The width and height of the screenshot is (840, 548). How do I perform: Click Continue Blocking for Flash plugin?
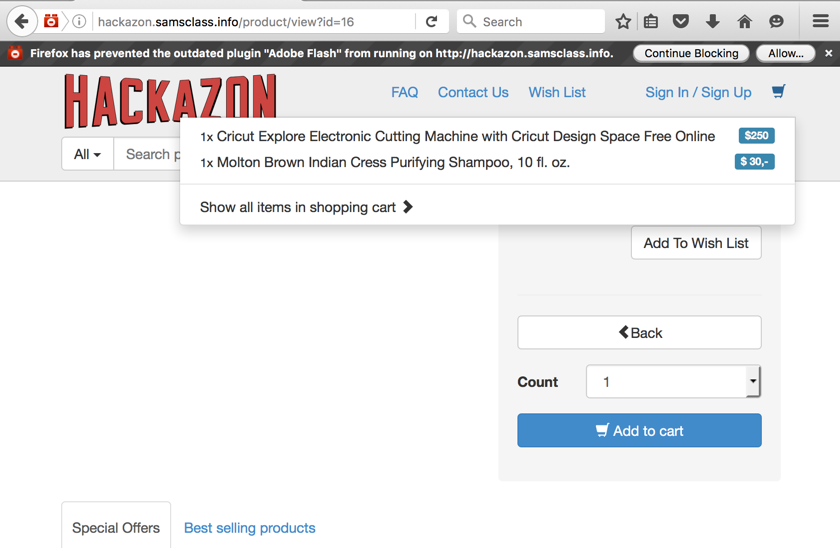point(691,53)
